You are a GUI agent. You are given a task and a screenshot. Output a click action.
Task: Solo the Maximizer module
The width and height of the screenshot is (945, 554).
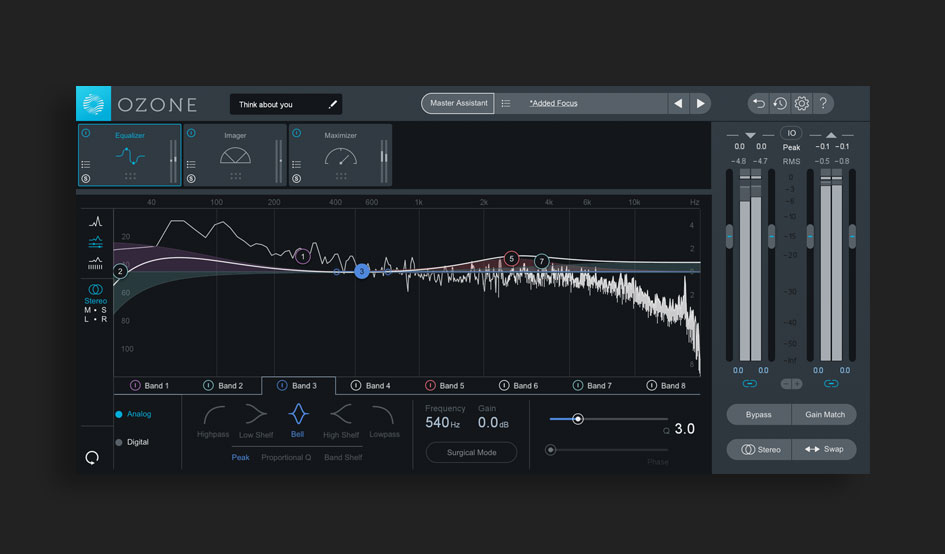tap(297, 178)
